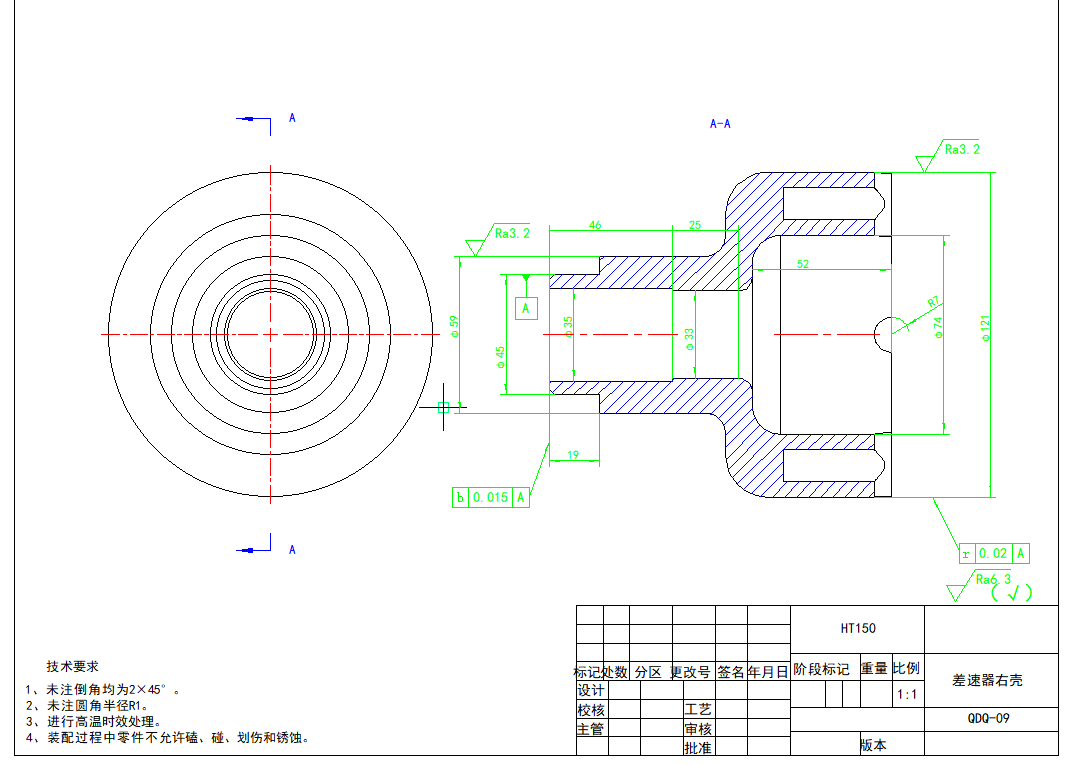
Task: Select the QDQ-09 drawing number cell
Action: (x=990, y=719)
